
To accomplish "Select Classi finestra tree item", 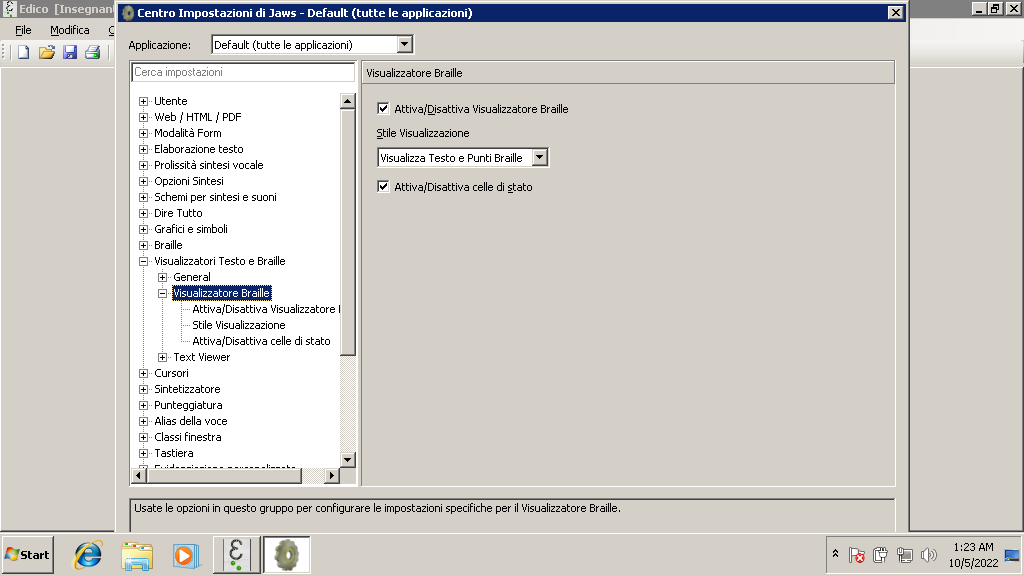I will point(187,437).
